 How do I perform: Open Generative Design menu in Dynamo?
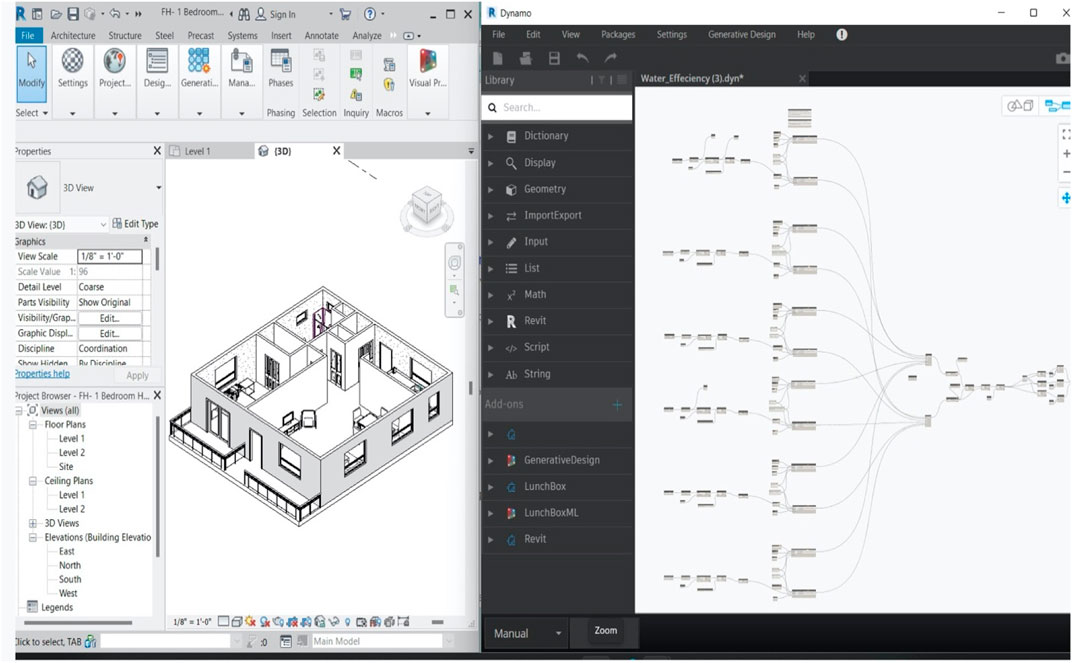tap(742, 34)
